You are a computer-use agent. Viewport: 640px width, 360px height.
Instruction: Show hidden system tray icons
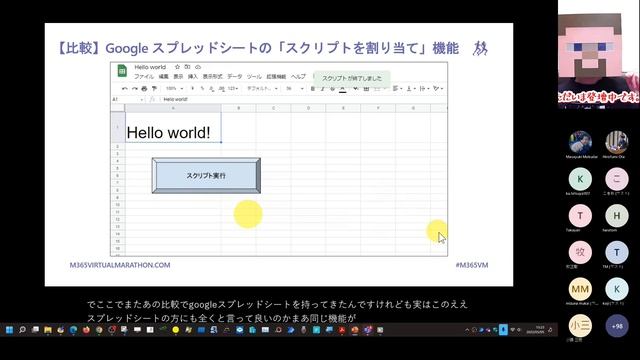[467, 330]
